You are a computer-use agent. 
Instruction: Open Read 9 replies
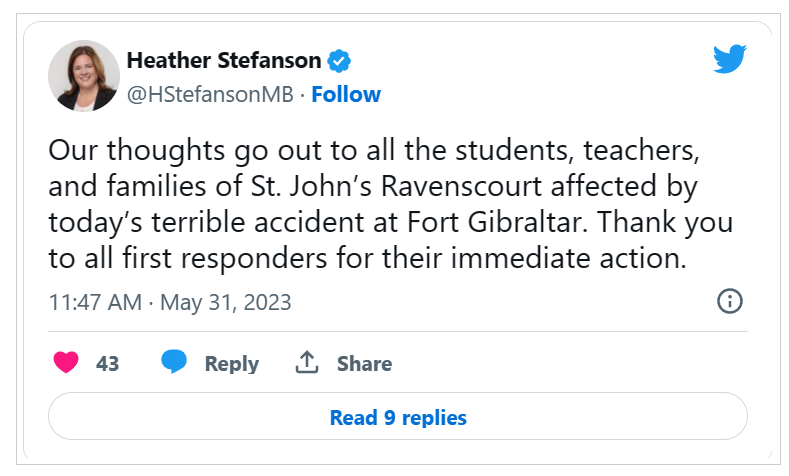tap(398, 417)
